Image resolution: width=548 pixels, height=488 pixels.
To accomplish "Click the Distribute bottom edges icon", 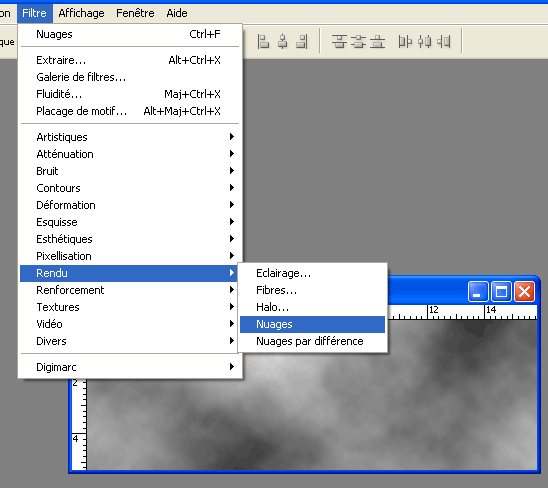I will click(377, 42).
